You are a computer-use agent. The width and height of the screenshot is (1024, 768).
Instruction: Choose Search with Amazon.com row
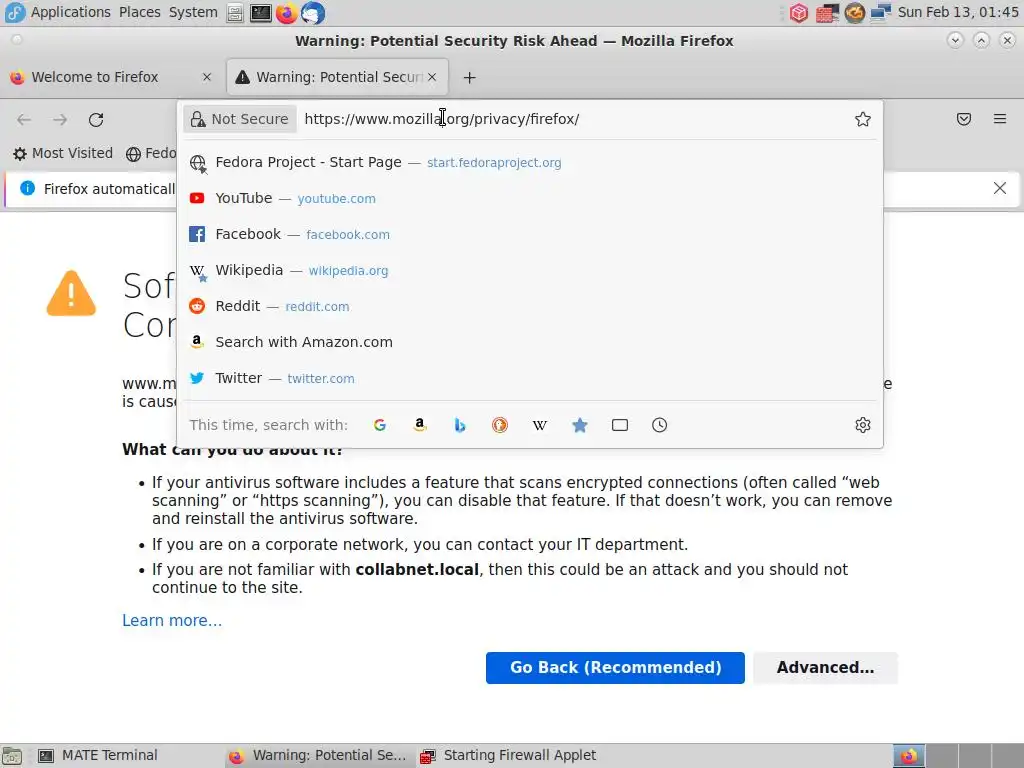coord(530,342)
